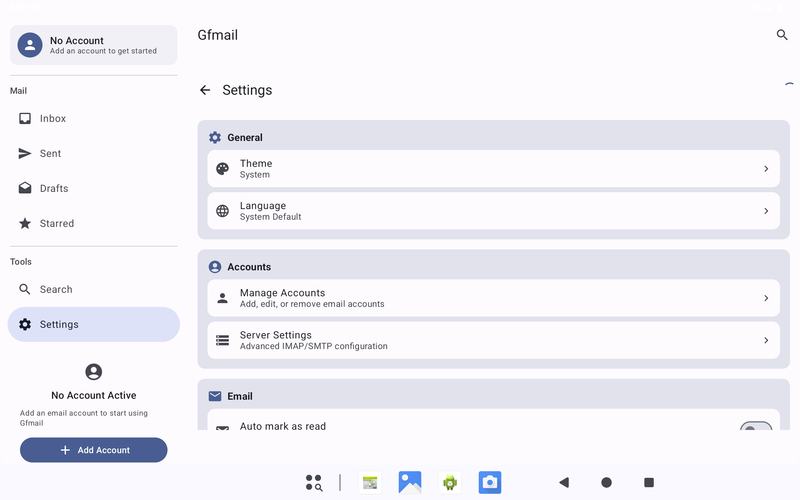Open the gallery app in taskbar
The height and width of the screenshot is (500, 800).
(410, 482)
